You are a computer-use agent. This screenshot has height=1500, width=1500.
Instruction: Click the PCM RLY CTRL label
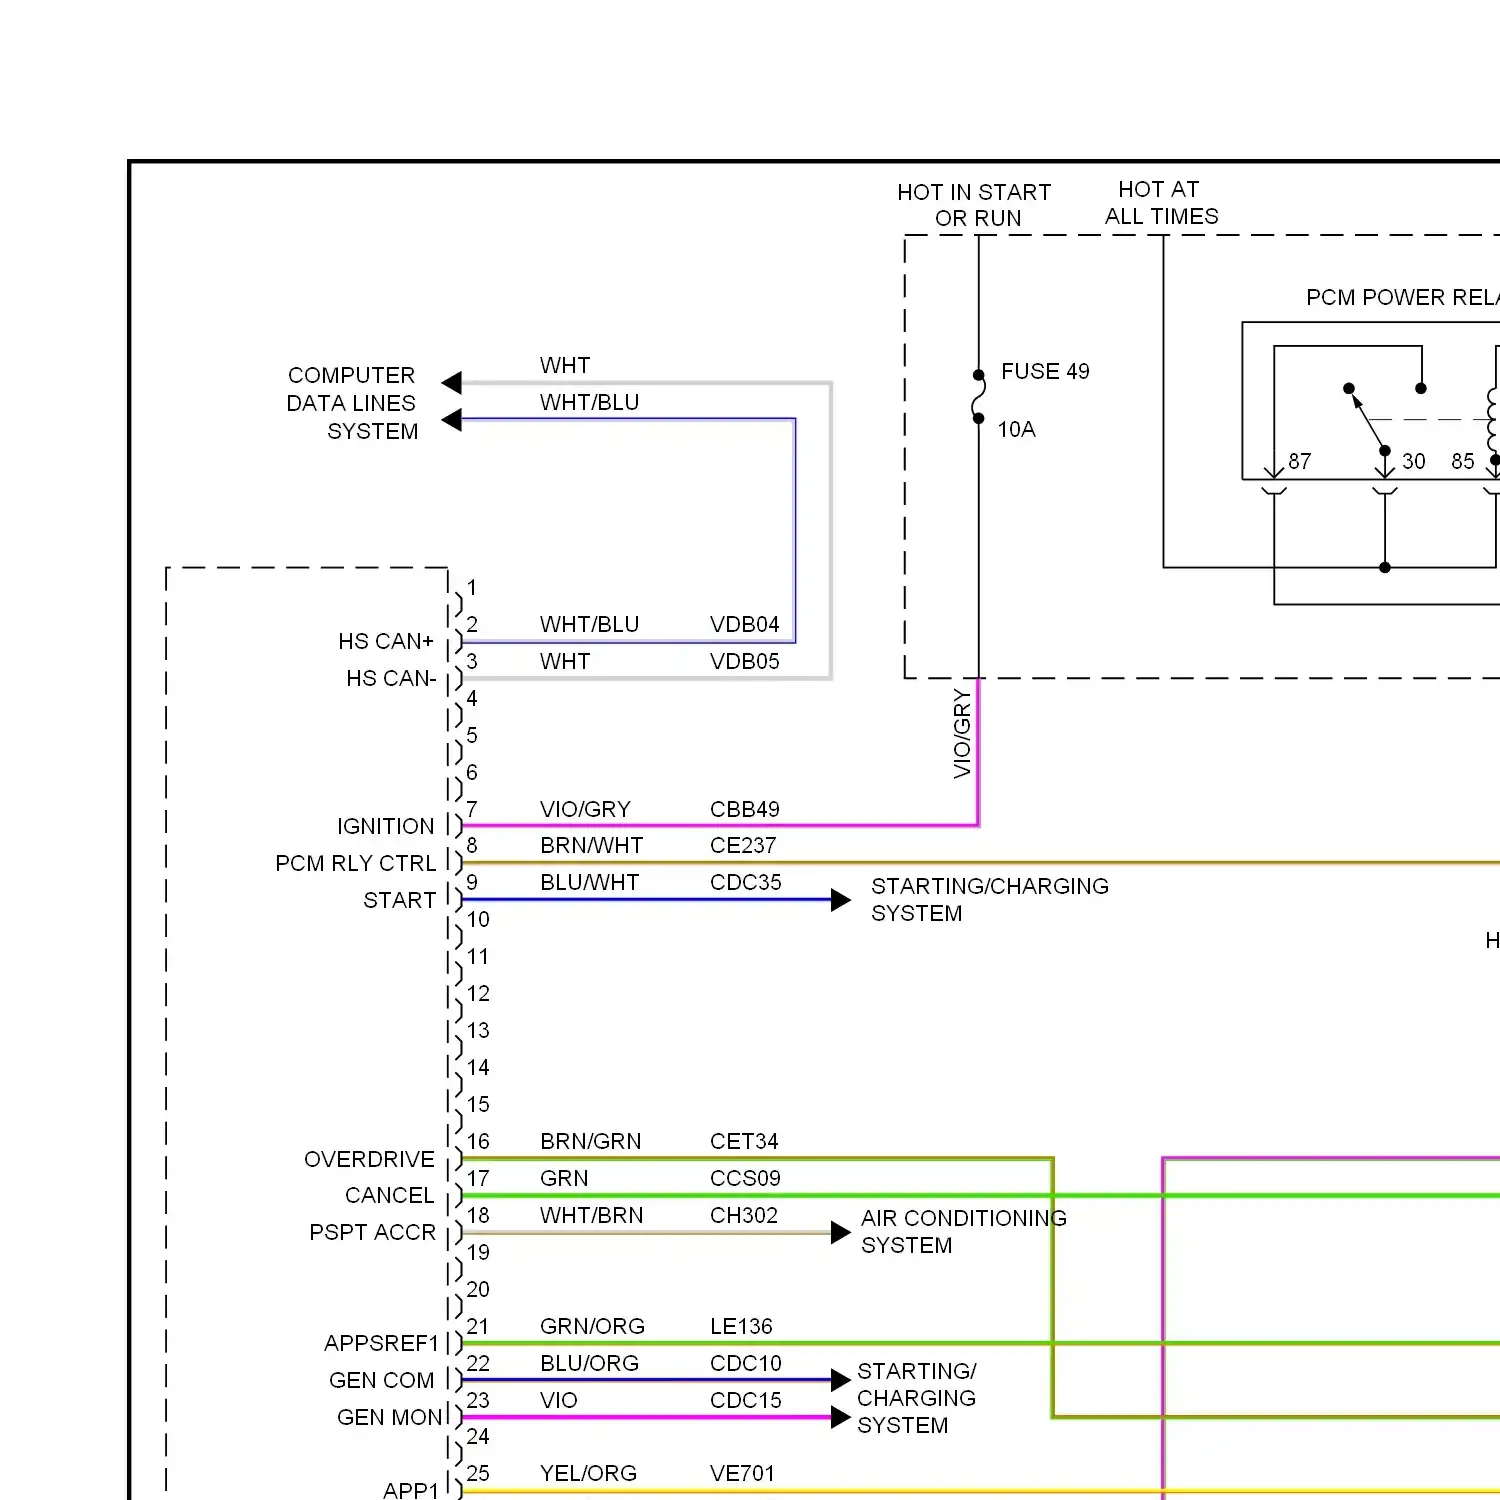click(355, 863)
